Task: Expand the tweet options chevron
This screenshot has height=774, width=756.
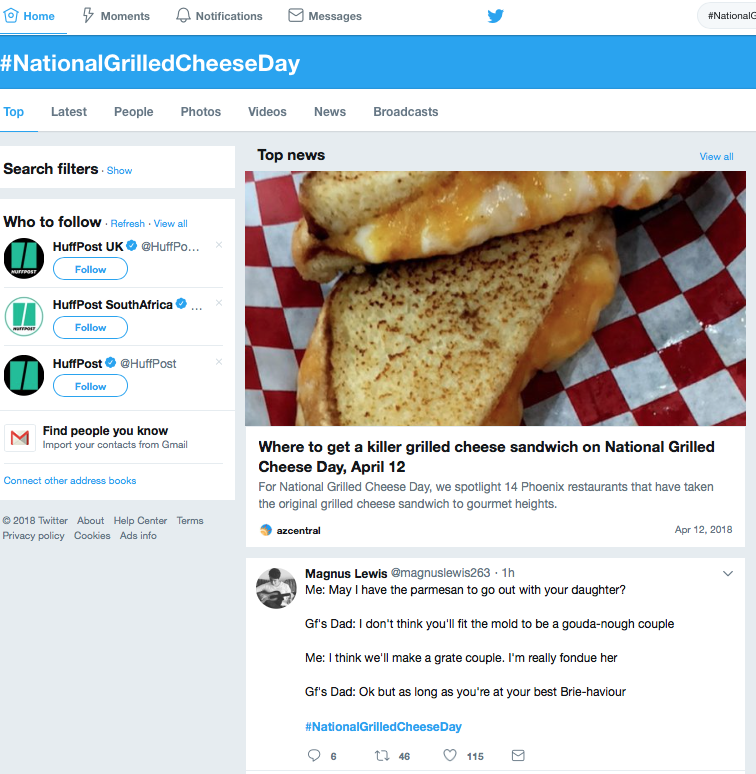Action: pyautogui.click(x=727, y=574)
